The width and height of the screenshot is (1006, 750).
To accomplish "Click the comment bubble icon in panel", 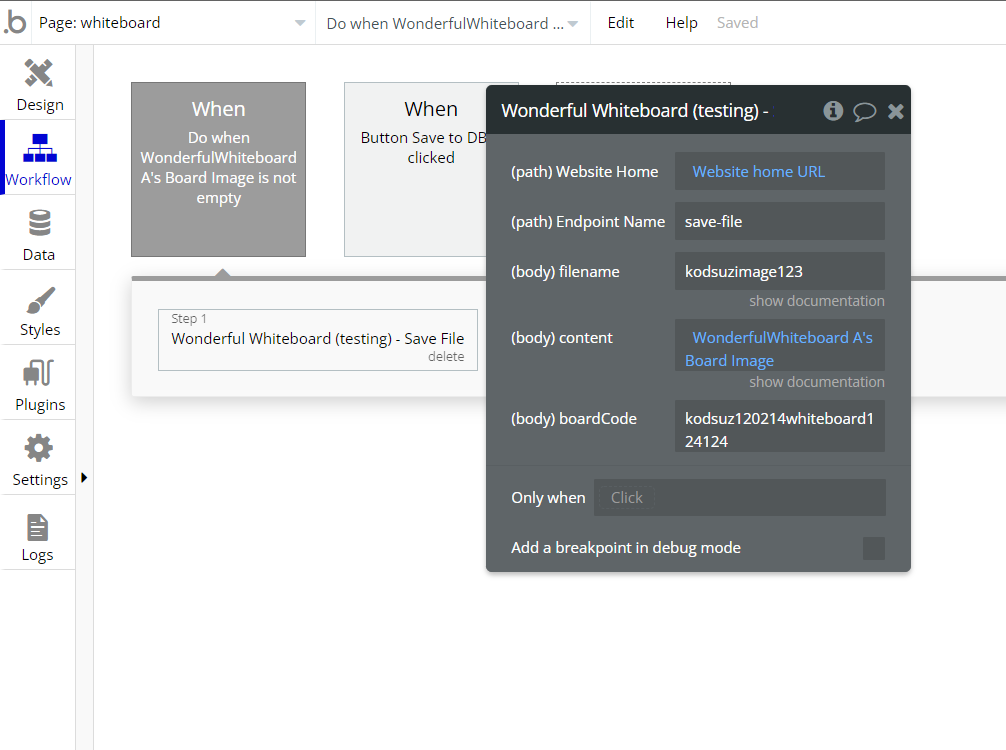I will [x=864, y=112].
